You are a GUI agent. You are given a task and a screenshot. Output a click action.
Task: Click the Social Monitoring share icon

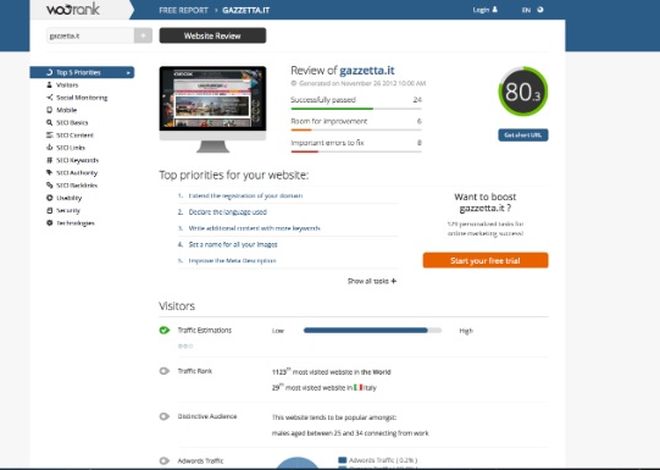click(49, 98)
